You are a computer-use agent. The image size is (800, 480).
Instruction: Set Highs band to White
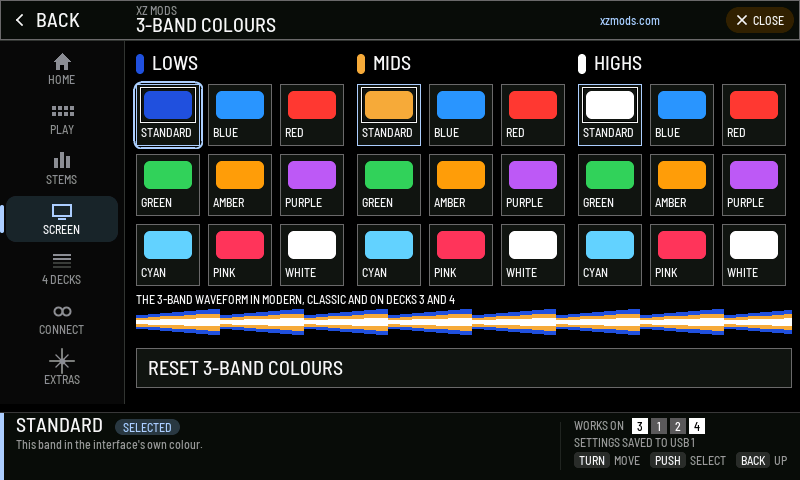[x=754, y=255]
